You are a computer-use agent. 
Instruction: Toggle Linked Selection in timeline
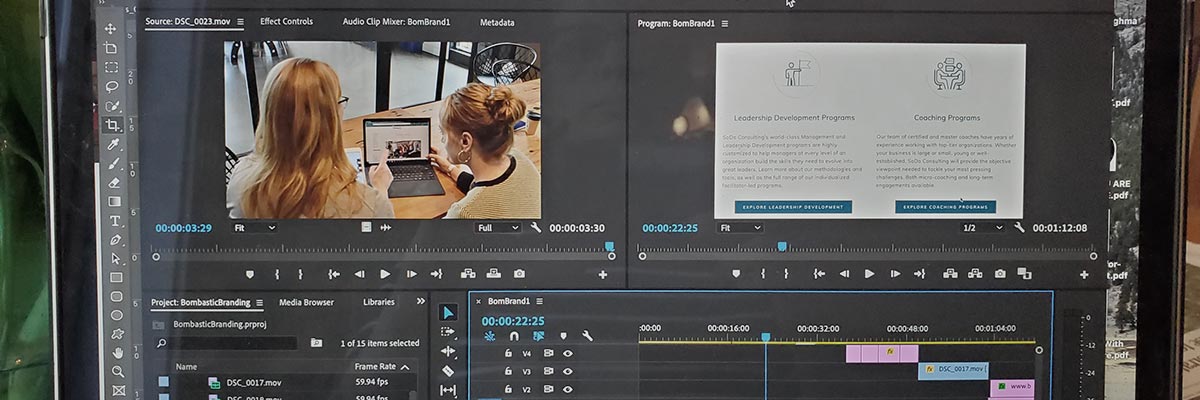click(x=538, y=336)
